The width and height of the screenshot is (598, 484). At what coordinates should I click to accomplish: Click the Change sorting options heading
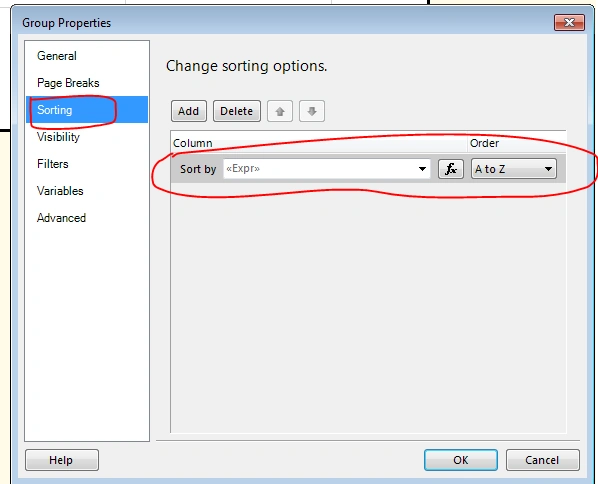pyautogui.click(x=247, y=66)
